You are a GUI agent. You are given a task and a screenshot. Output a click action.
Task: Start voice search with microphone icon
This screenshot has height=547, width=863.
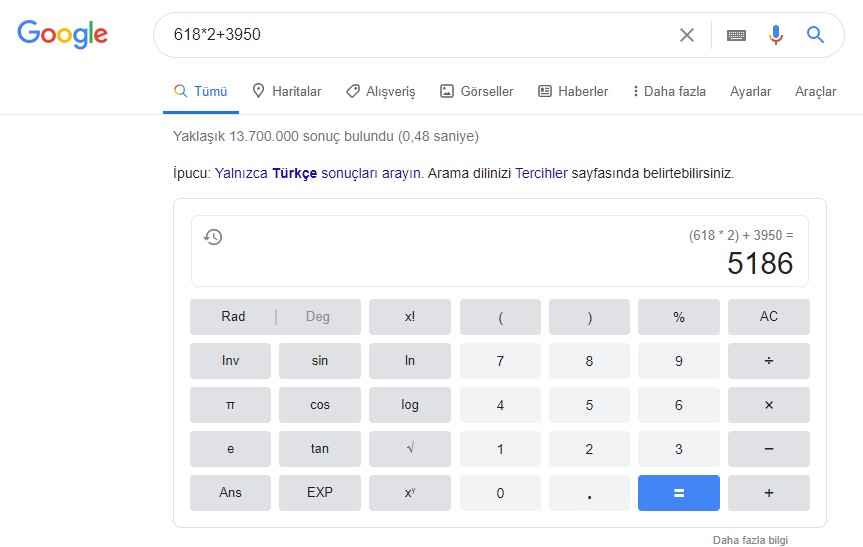click(776, 35)
